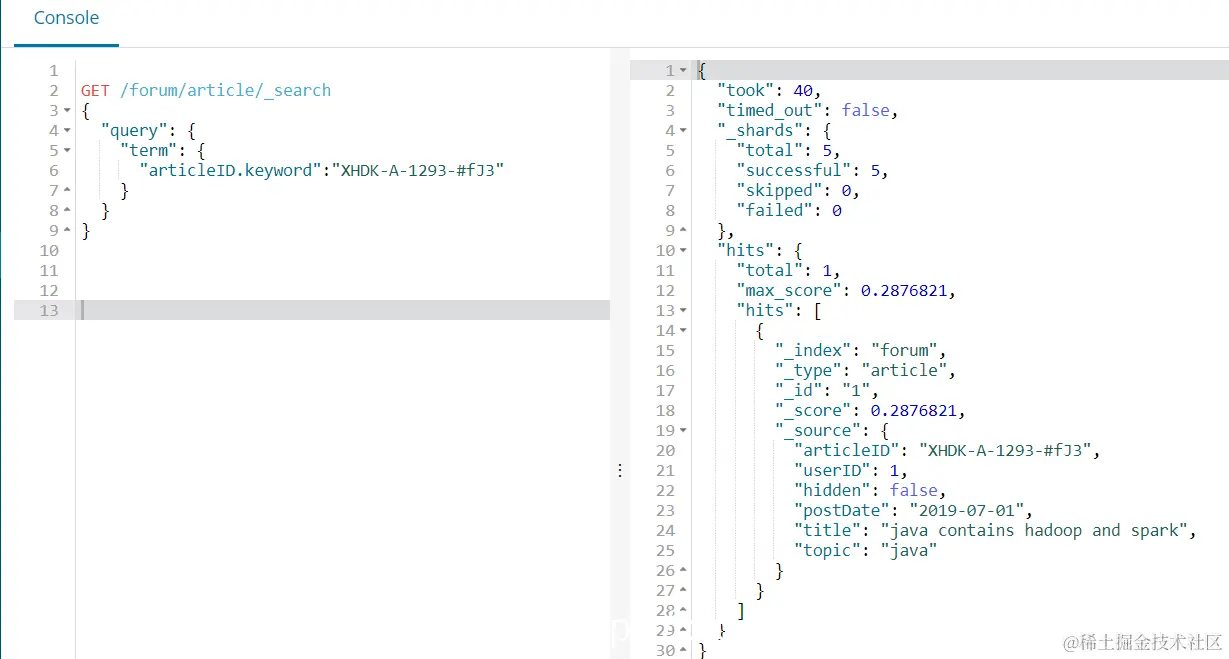Open the Console tab
The width and height of the screenshot is (1229, 659).
[66, 19]
